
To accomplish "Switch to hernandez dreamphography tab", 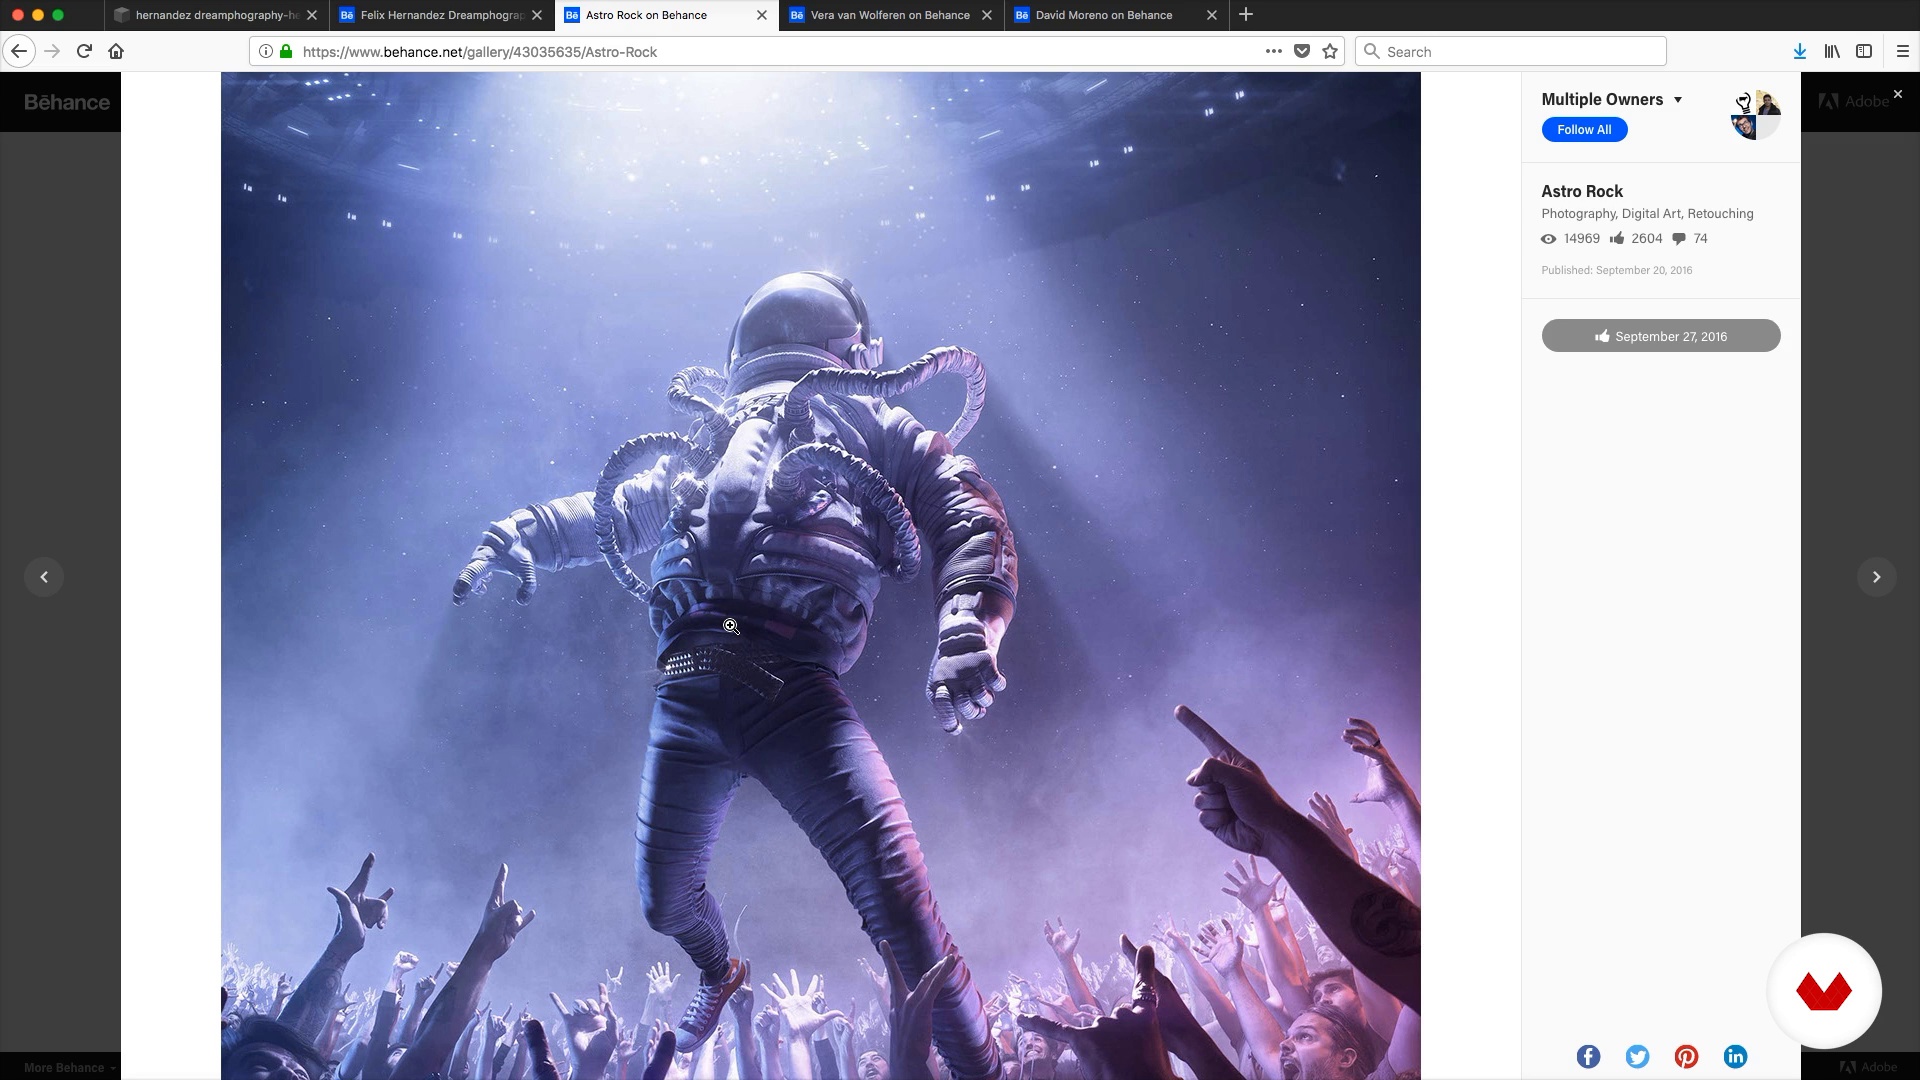I will [217, 15].
